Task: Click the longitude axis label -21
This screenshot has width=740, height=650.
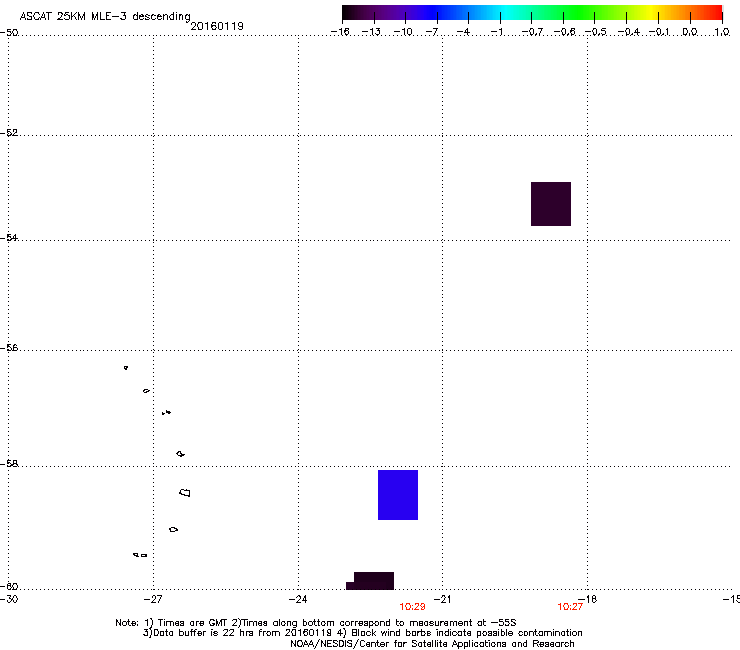Action: 442,599
